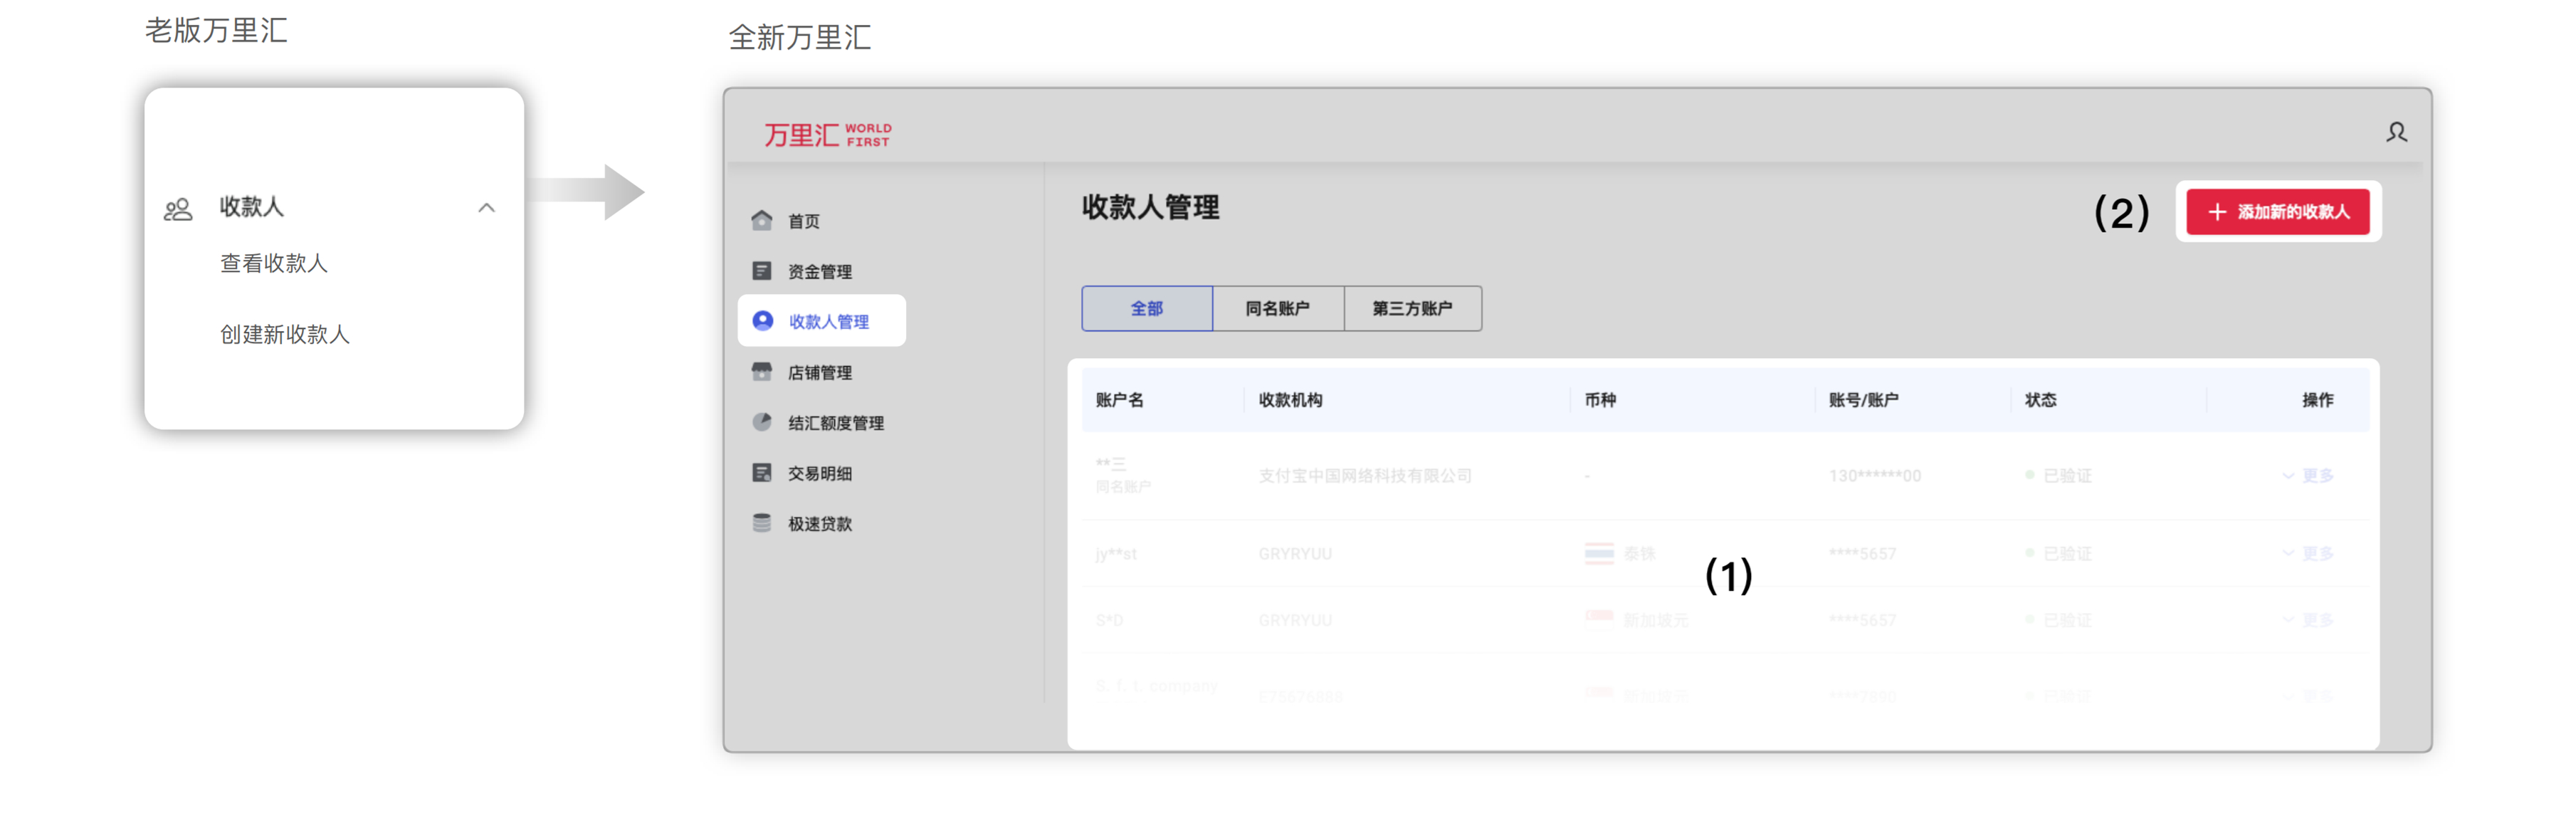
Task: Click the 币种 column header
Action: click(1600, 400)
